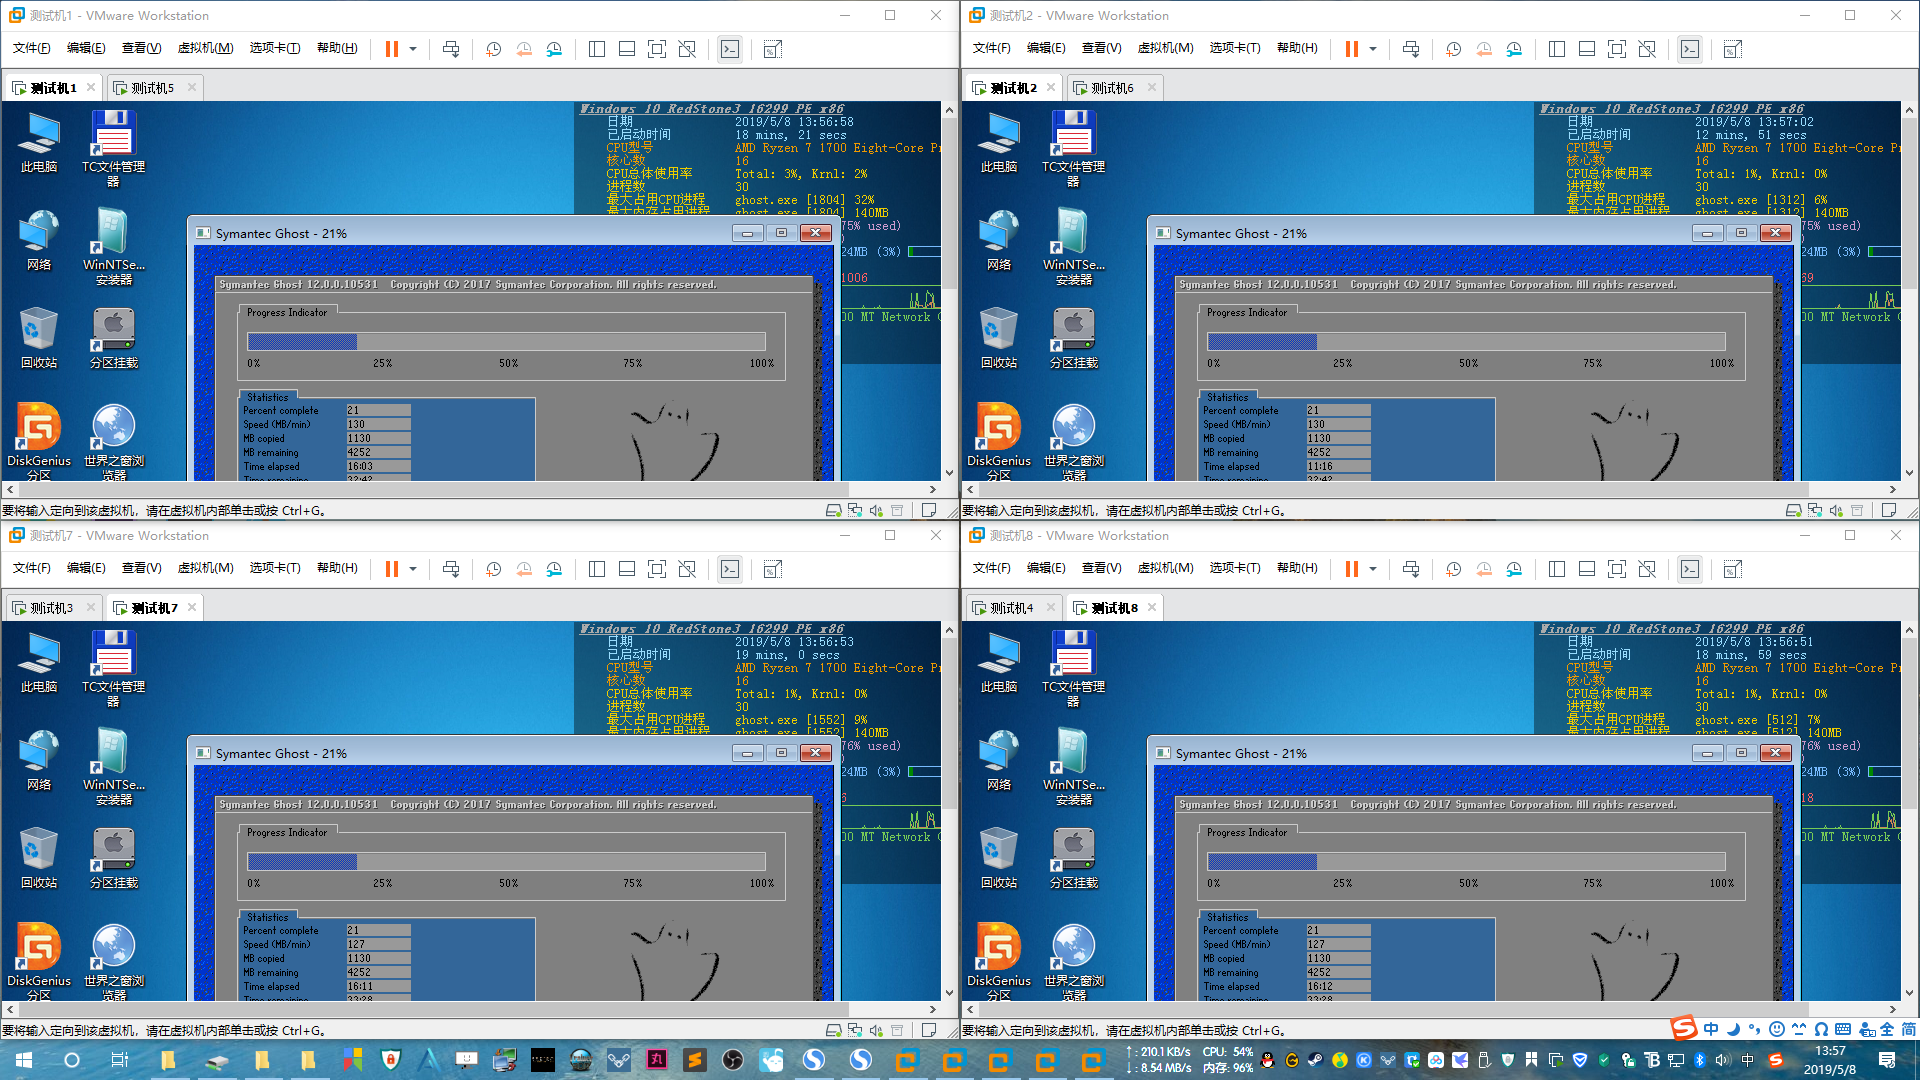1920x1080 pixels.
Task: Click Ghost progress bar in 测试机2 VM
Action: click(x=1466, y=341)
